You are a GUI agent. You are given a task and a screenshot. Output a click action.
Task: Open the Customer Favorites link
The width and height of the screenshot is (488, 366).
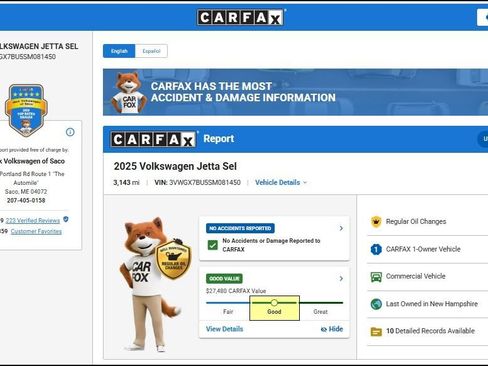[36, 231]
